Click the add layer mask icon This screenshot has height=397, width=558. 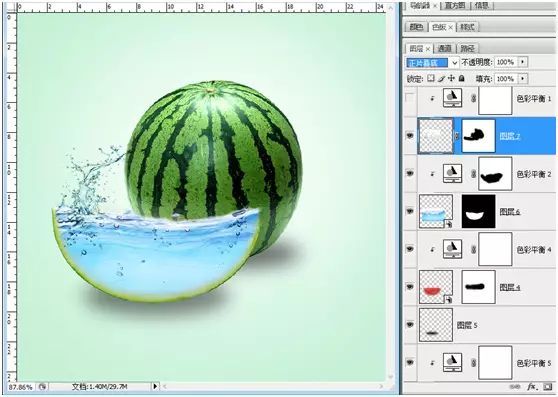(548, 387)
